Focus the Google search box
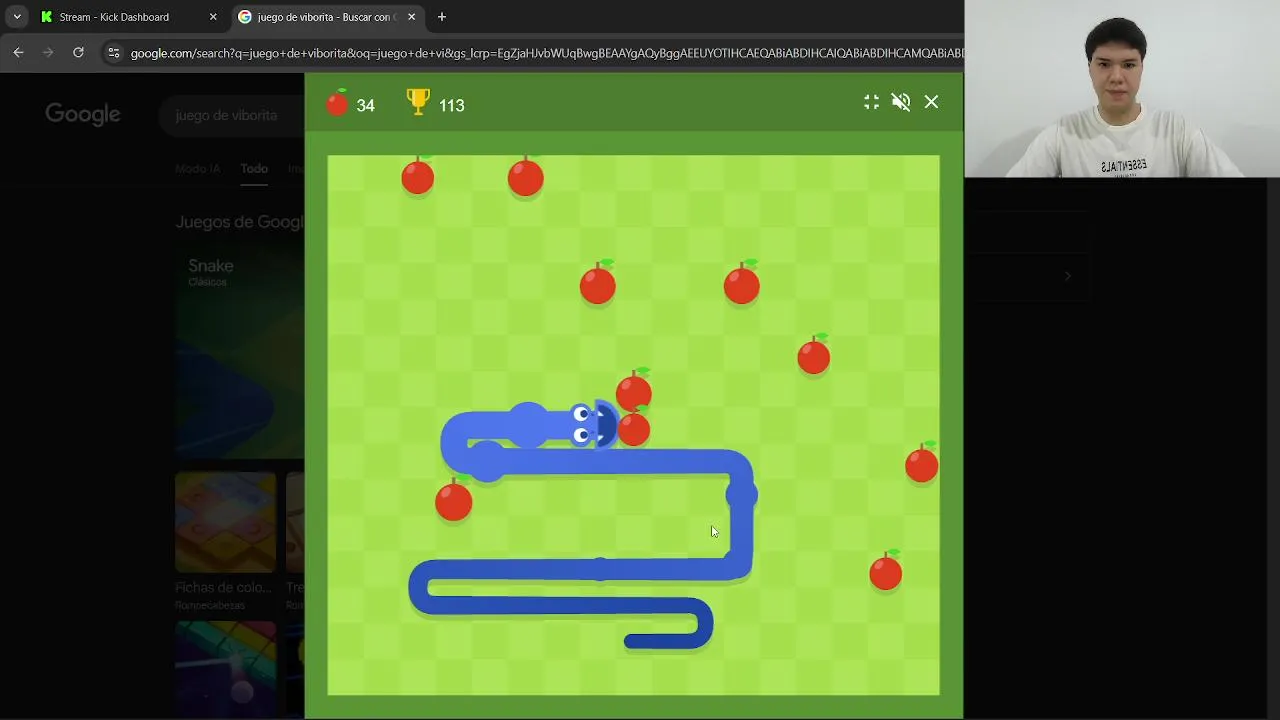This screenshot has height=720, width=1280. coord(232,115)
